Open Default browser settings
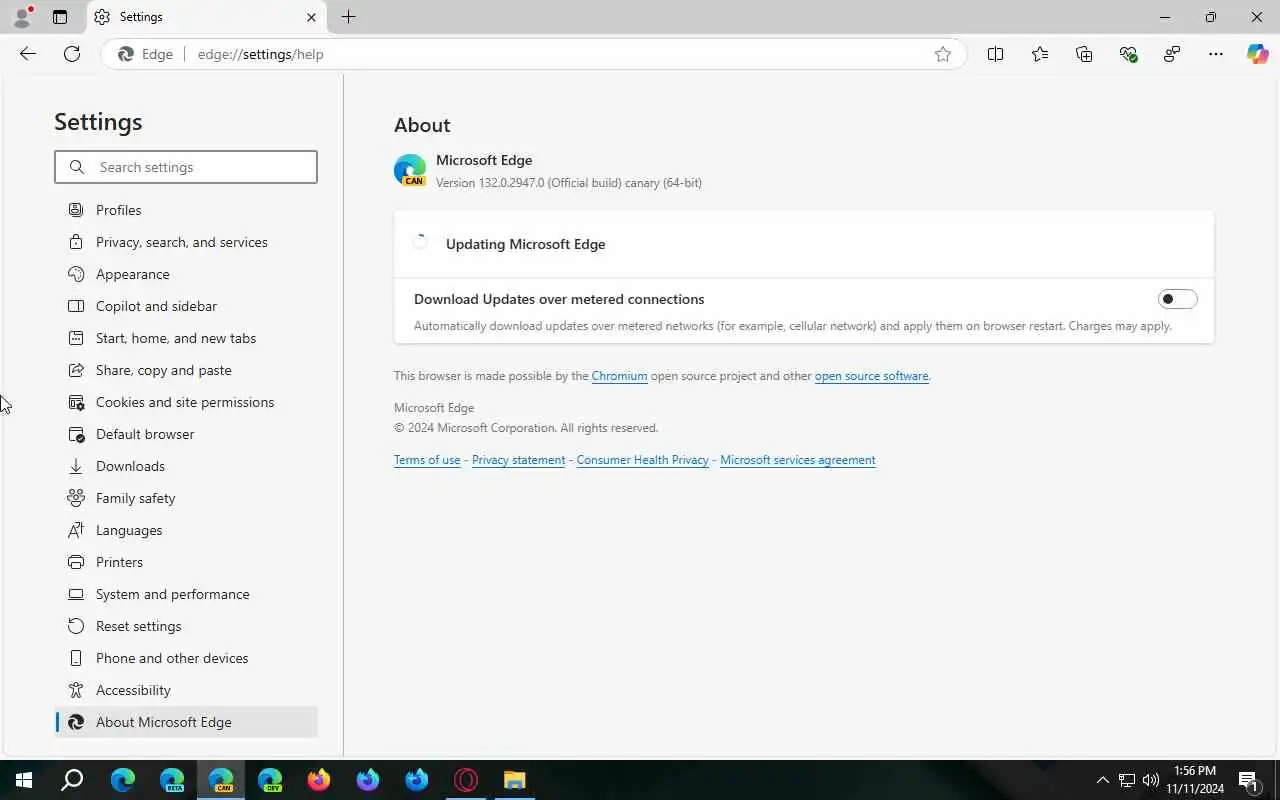Screen dimensions: 1280x800 click(x=186, y=434)
